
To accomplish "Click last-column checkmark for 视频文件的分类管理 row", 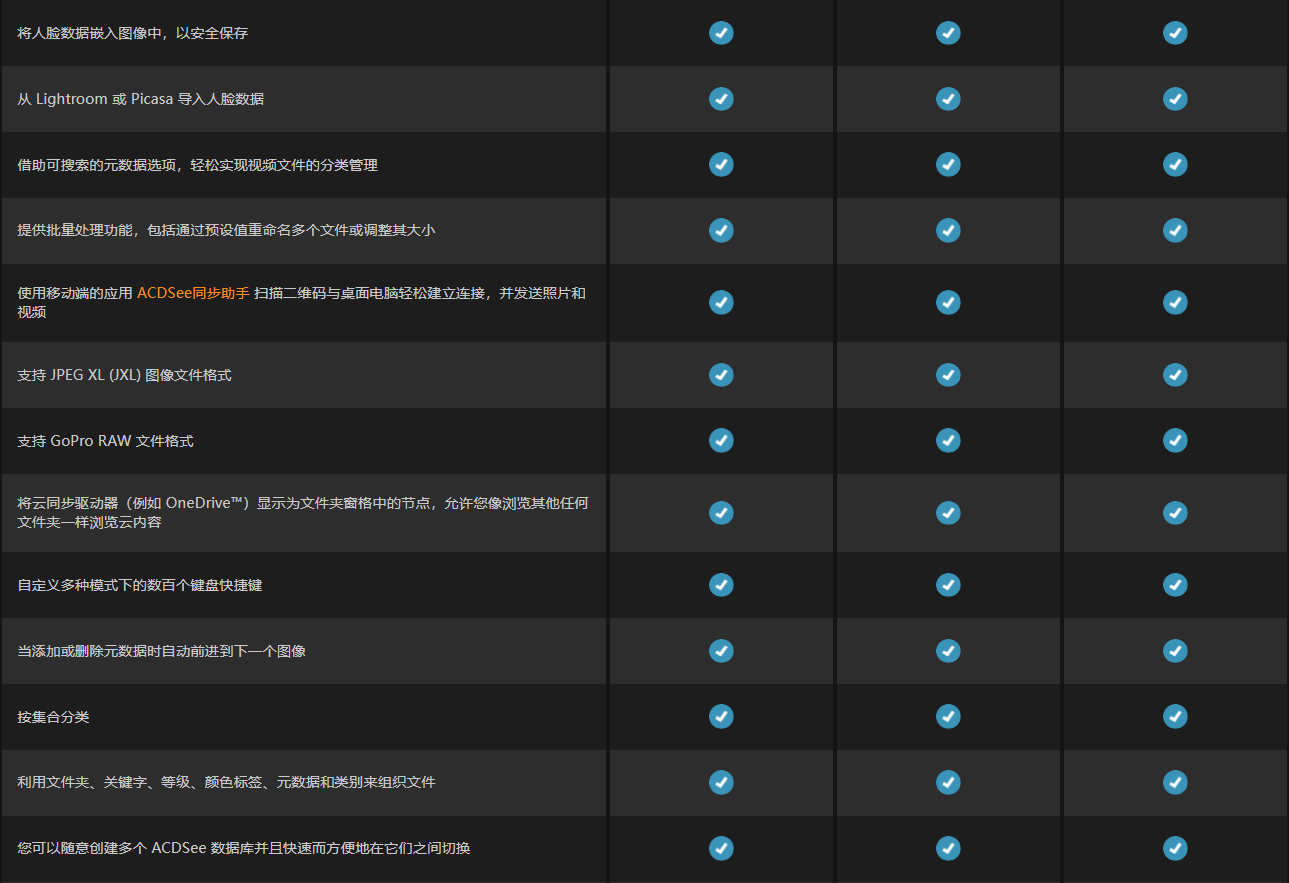I will (x=1175, y=165).
